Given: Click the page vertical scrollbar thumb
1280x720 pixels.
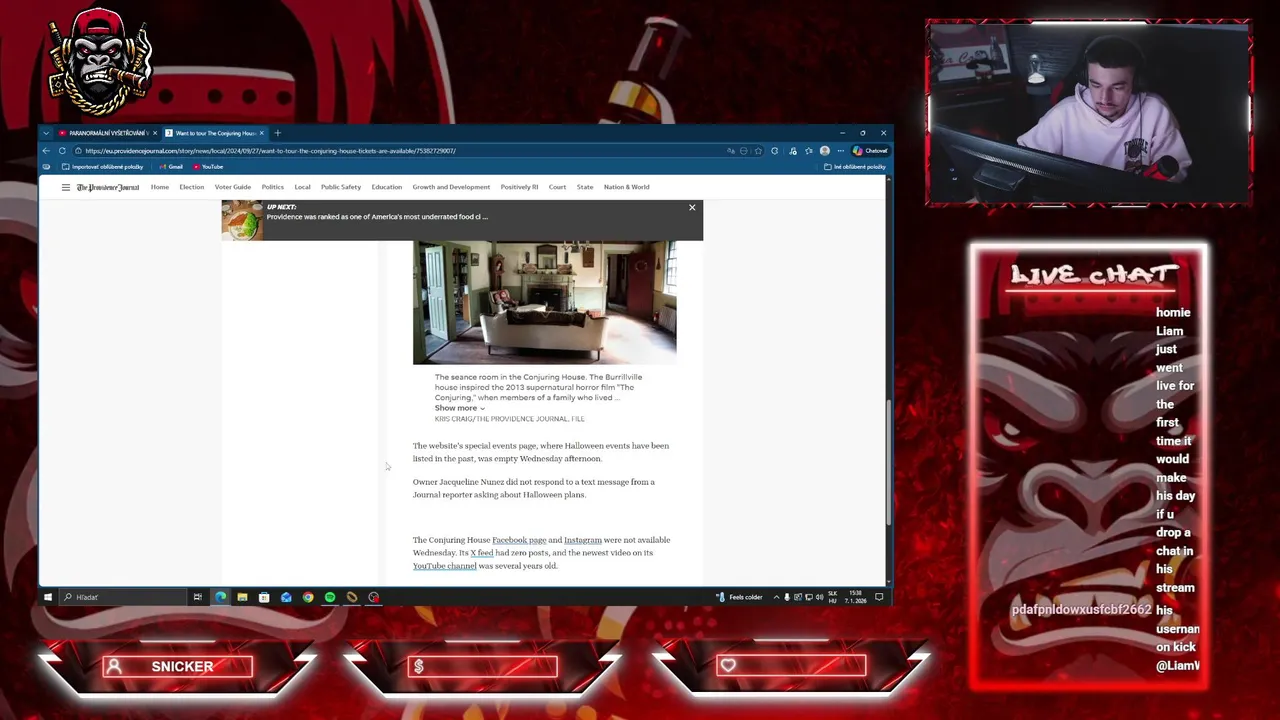Looking at the screenshot, I should click(x=889, y=463).
